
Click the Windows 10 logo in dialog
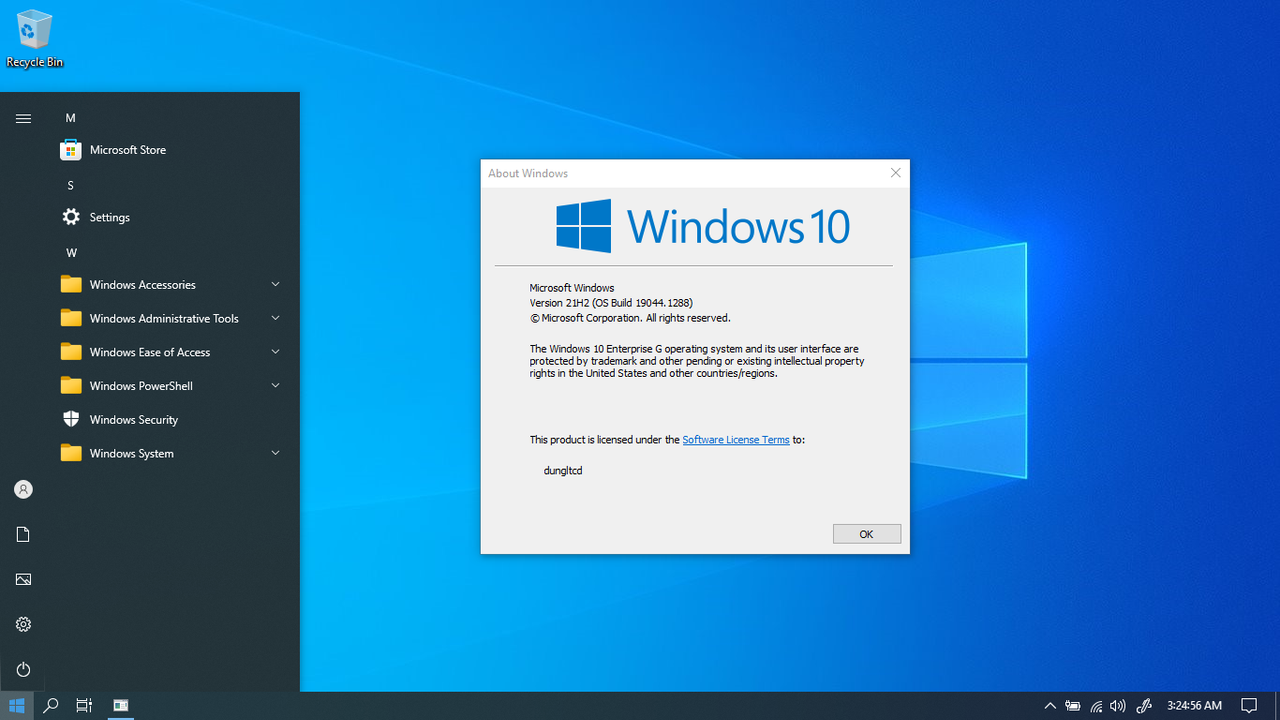(703, 226)
